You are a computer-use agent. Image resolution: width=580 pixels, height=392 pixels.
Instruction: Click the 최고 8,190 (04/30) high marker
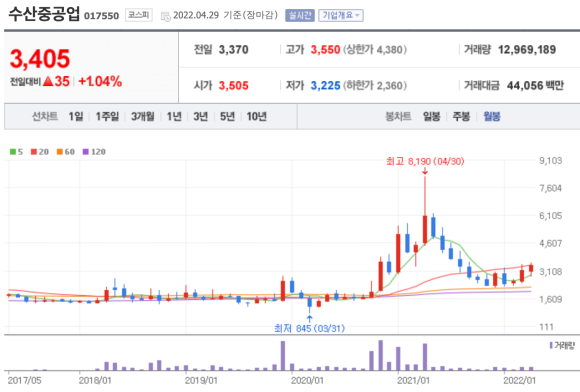pyautogui.click(x=425, y=162)
